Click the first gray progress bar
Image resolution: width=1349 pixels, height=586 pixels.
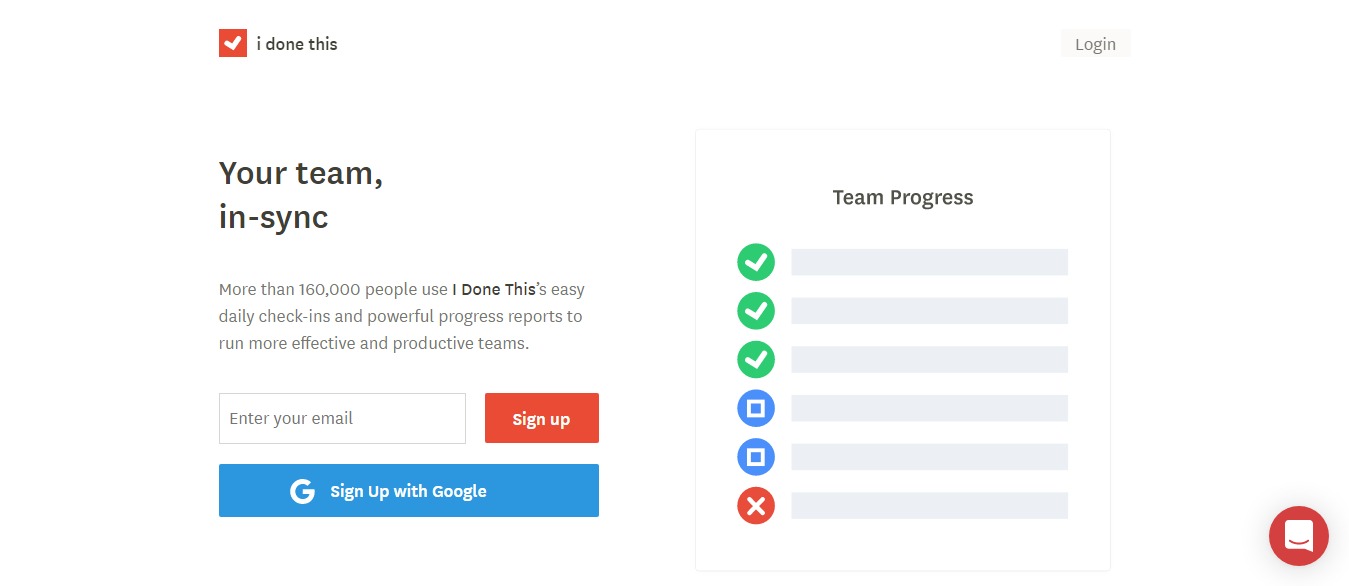tap(929, 262)
